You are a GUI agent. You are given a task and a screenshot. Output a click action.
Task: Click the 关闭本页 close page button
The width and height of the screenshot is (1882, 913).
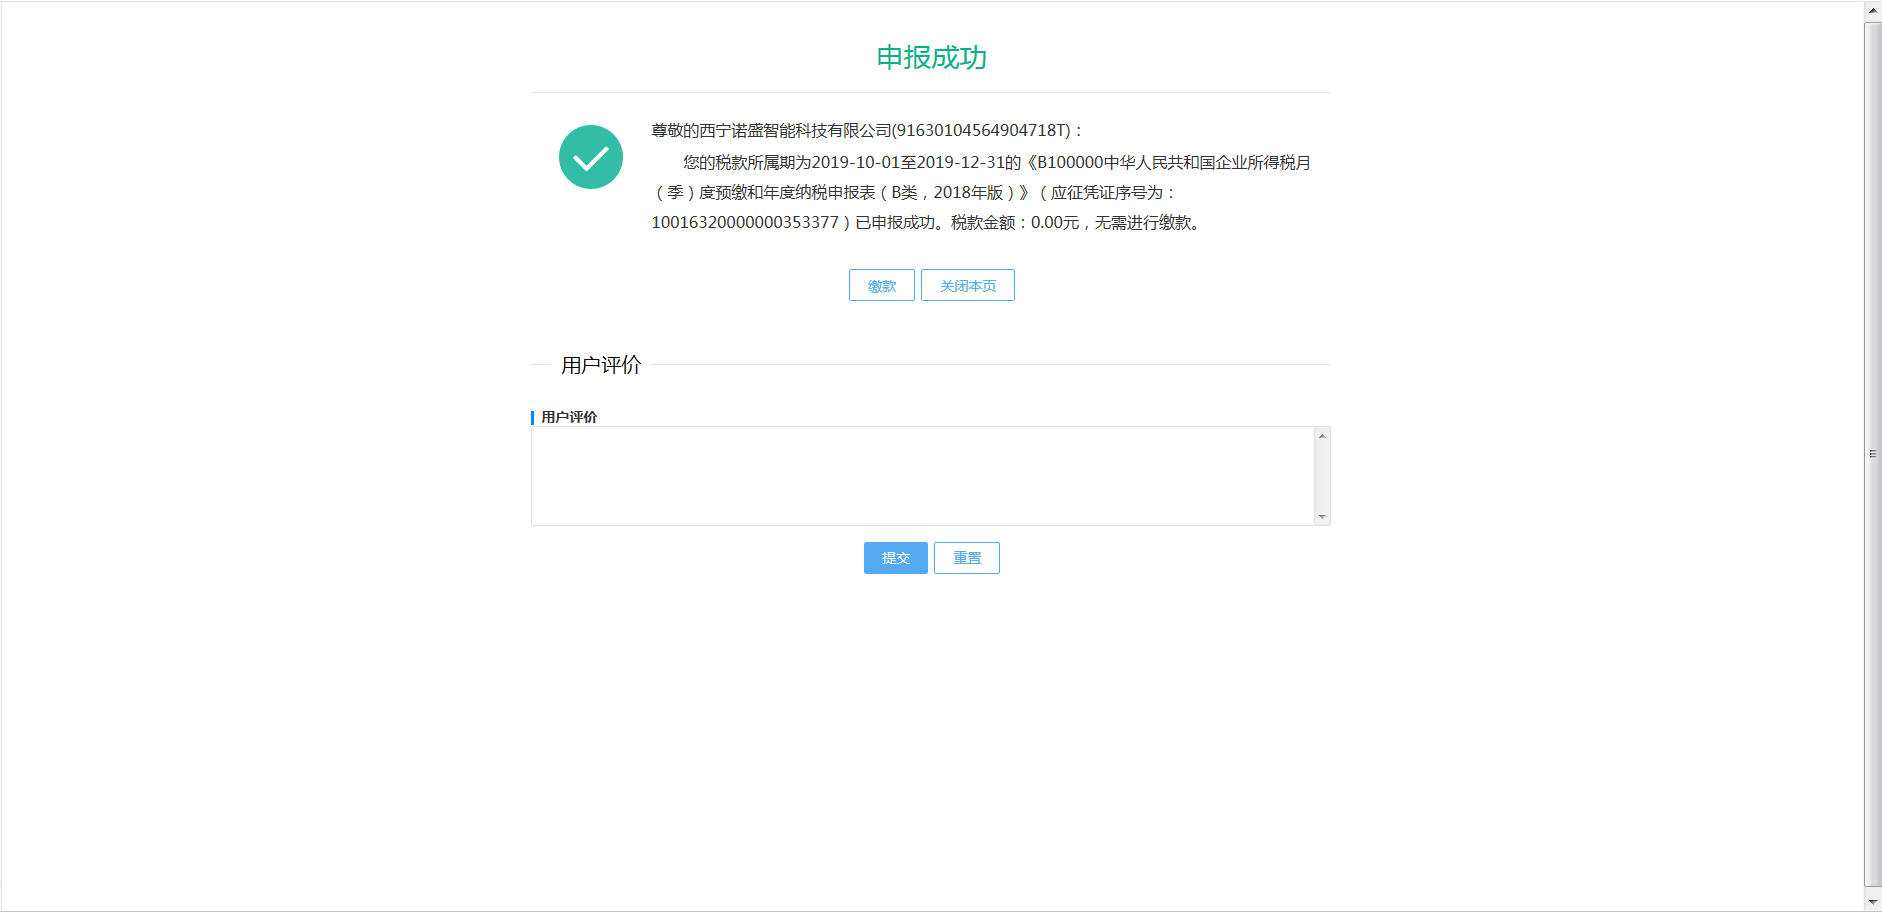(x=967, y=285)
